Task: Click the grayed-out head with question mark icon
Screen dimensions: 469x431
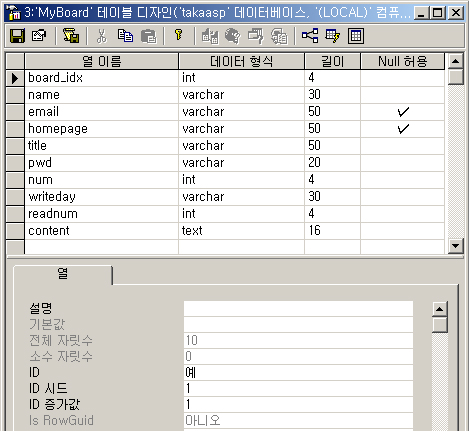Action: click(x=233, y=36)
